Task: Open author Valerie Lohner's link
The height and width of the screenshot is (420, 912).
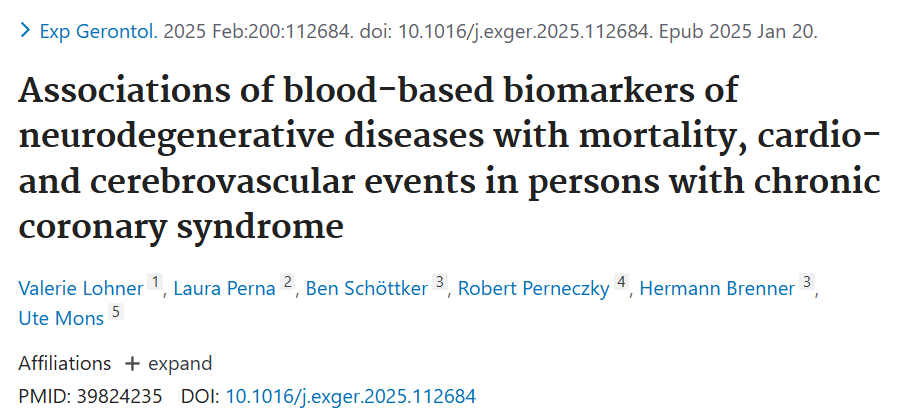Action: [81, 288]
